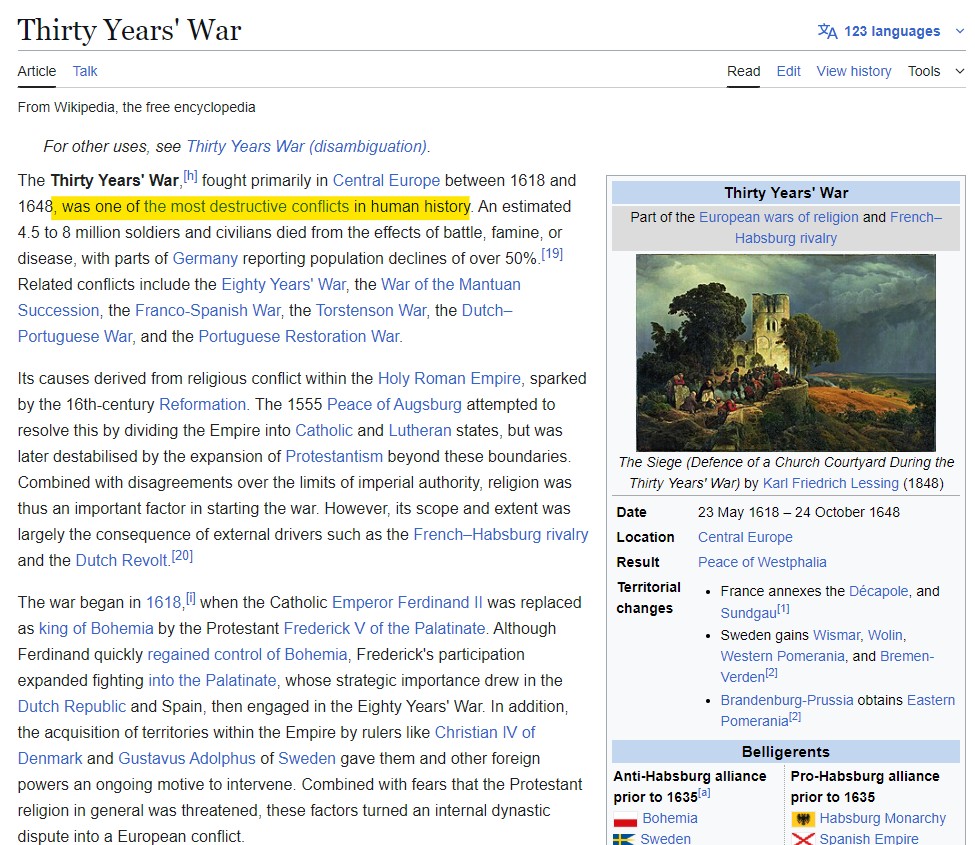Screen dimensions: 975x845
Task: Open the Wismar link
Action: pos(836,635)
